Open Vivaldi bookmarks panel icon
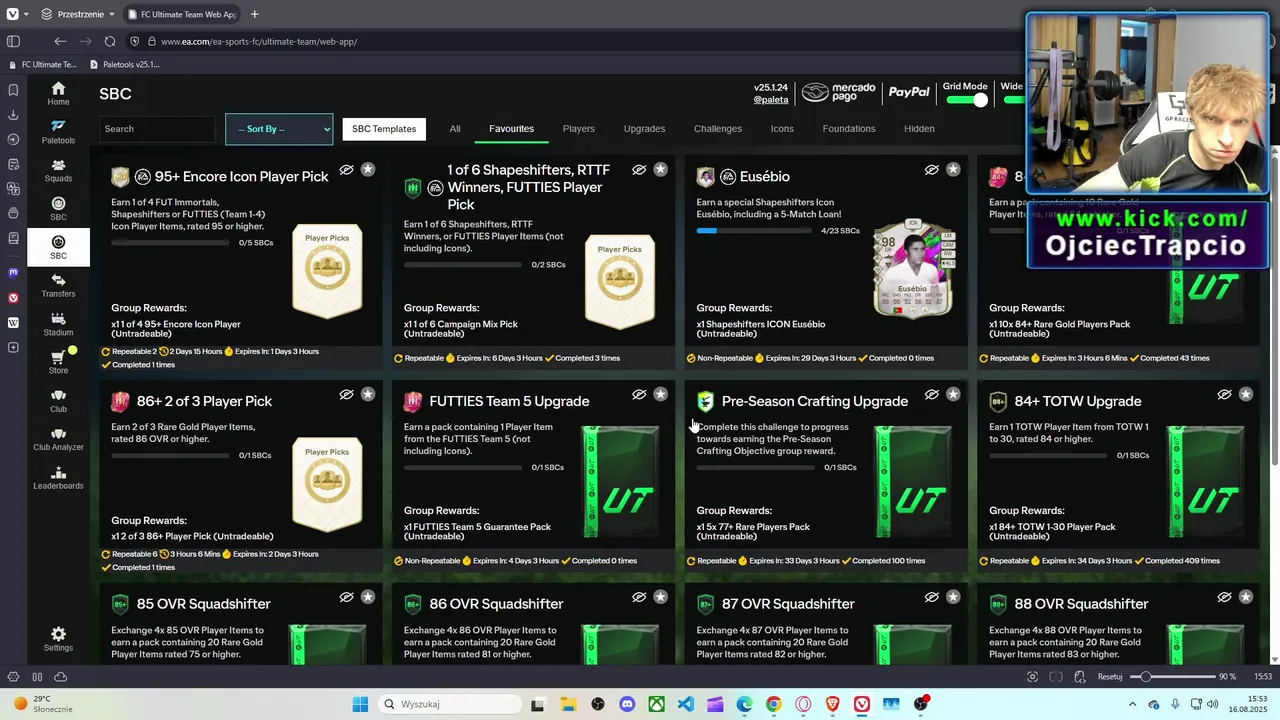Viewport: 1280px width, 720px height. (13, 90)
